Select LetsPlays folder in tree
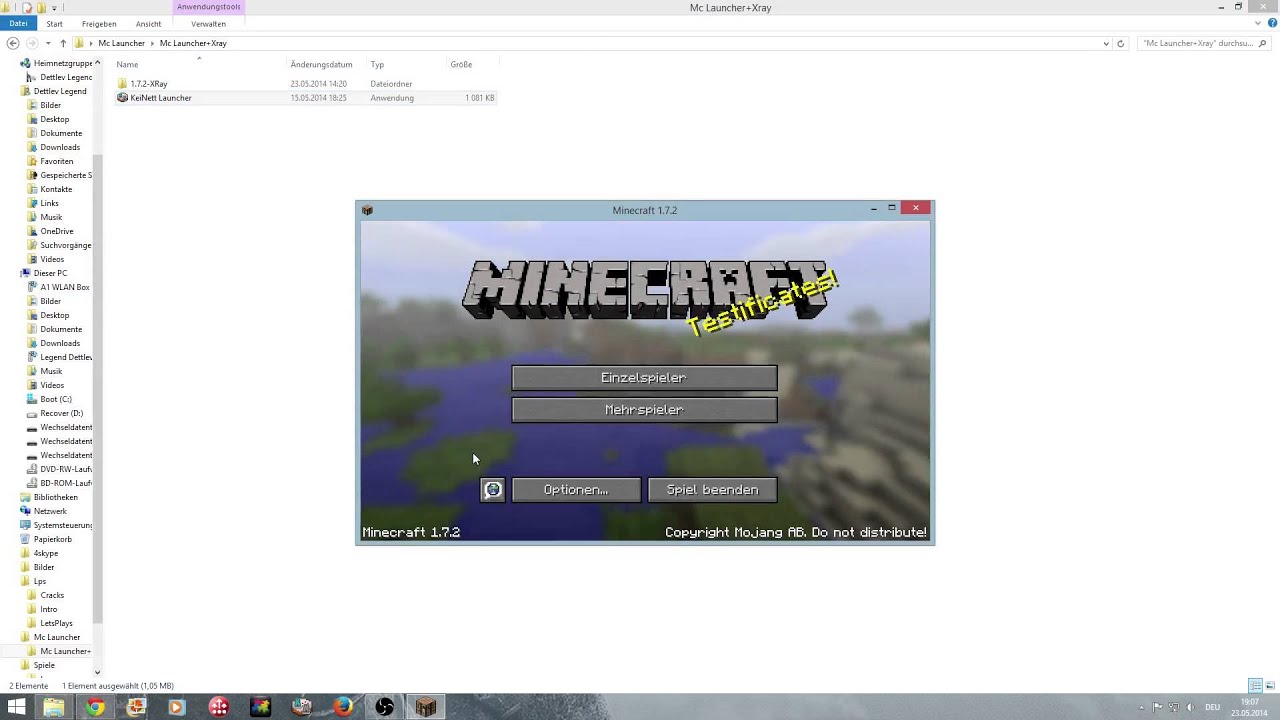This screenshot has height=720, width=1280. (x=56, y=623)
